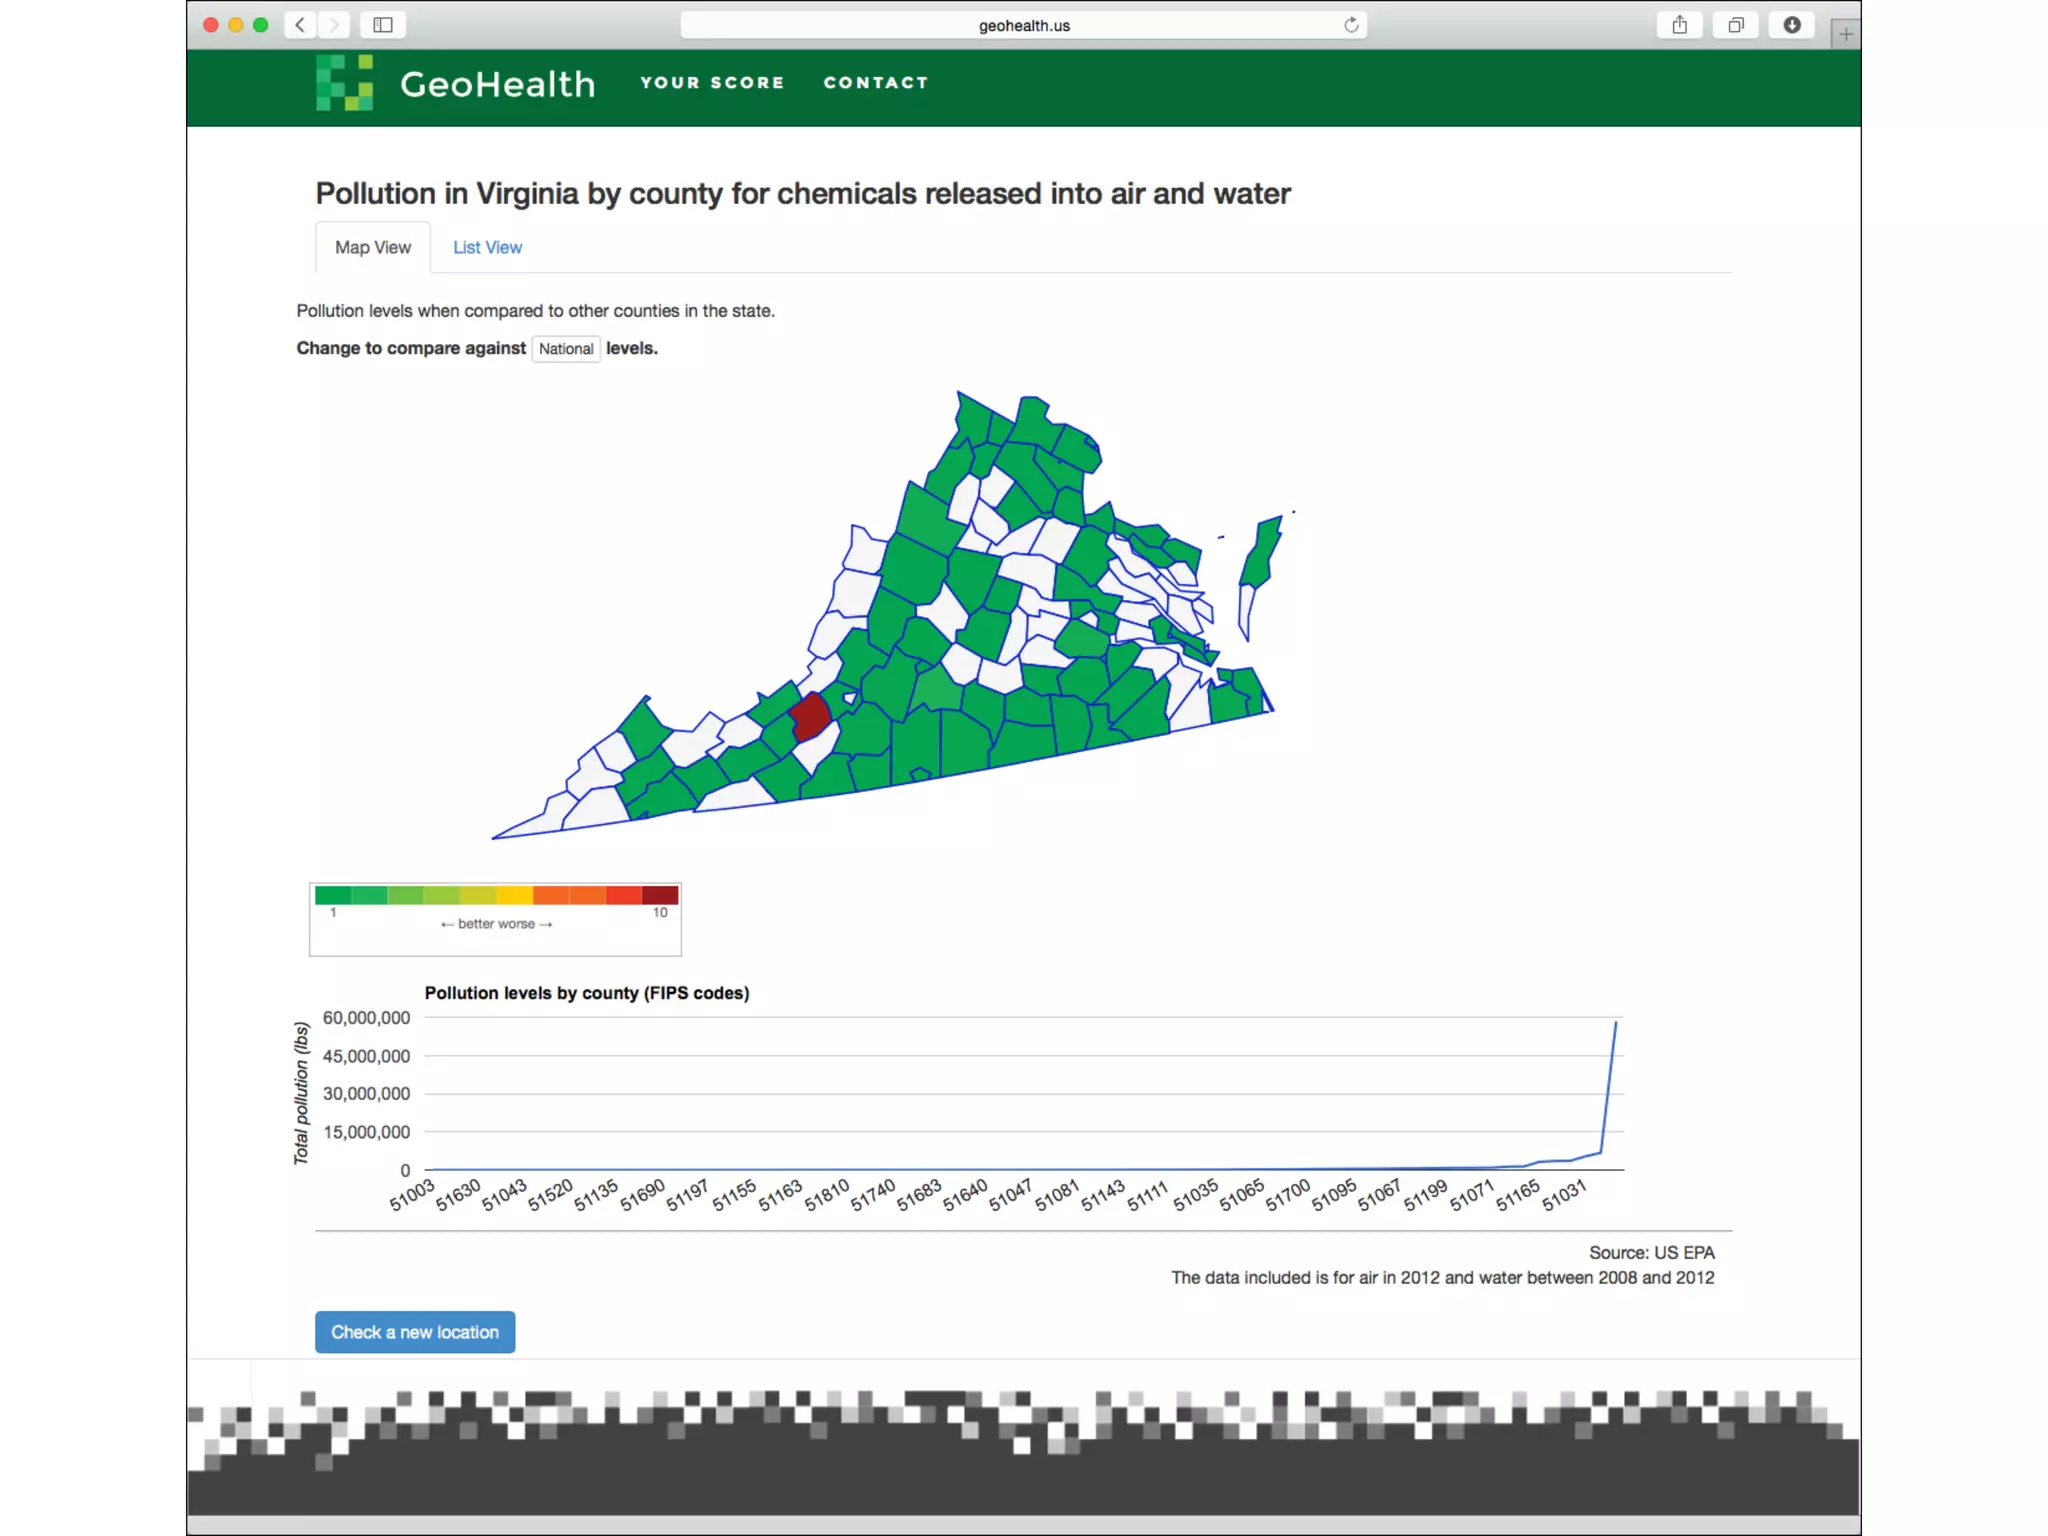Toggle the Safari sidebar icon
Image resolution: width=2048 pixels, height=1536 pixels.
(x=382, y=25)
